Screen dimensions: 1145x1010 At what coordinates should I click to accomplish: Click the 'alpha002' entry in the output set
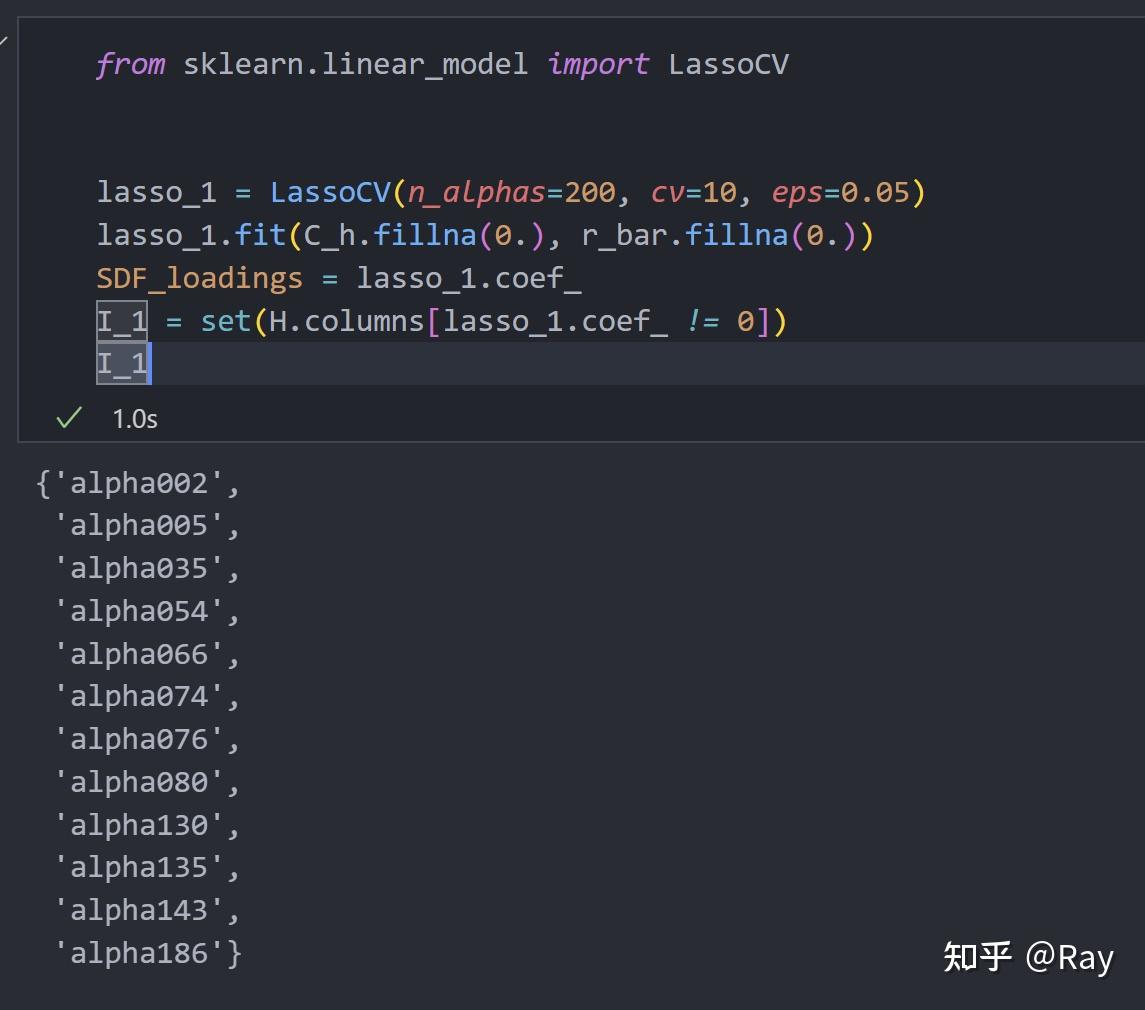point(140,482)
